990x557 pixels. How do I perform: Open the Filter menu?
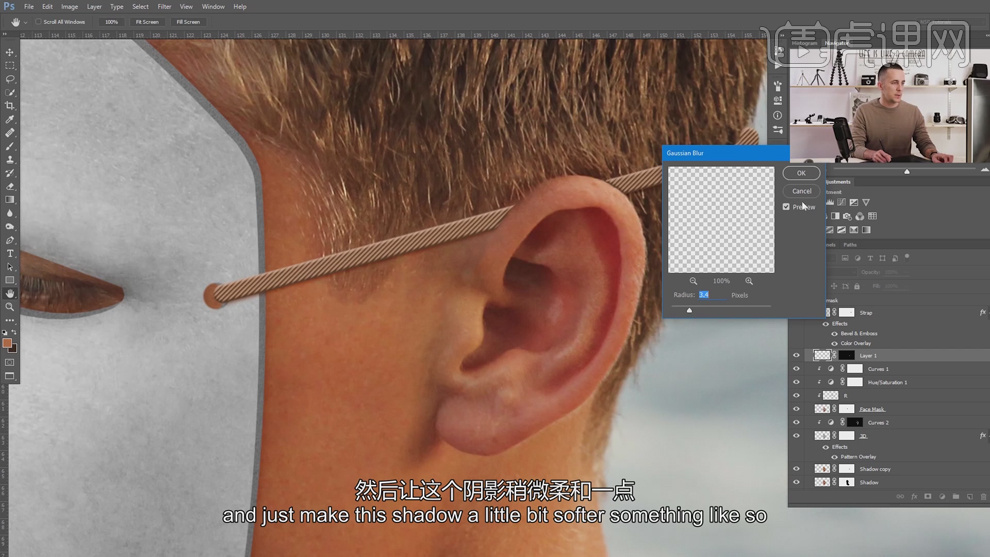(x=164, y=7)
